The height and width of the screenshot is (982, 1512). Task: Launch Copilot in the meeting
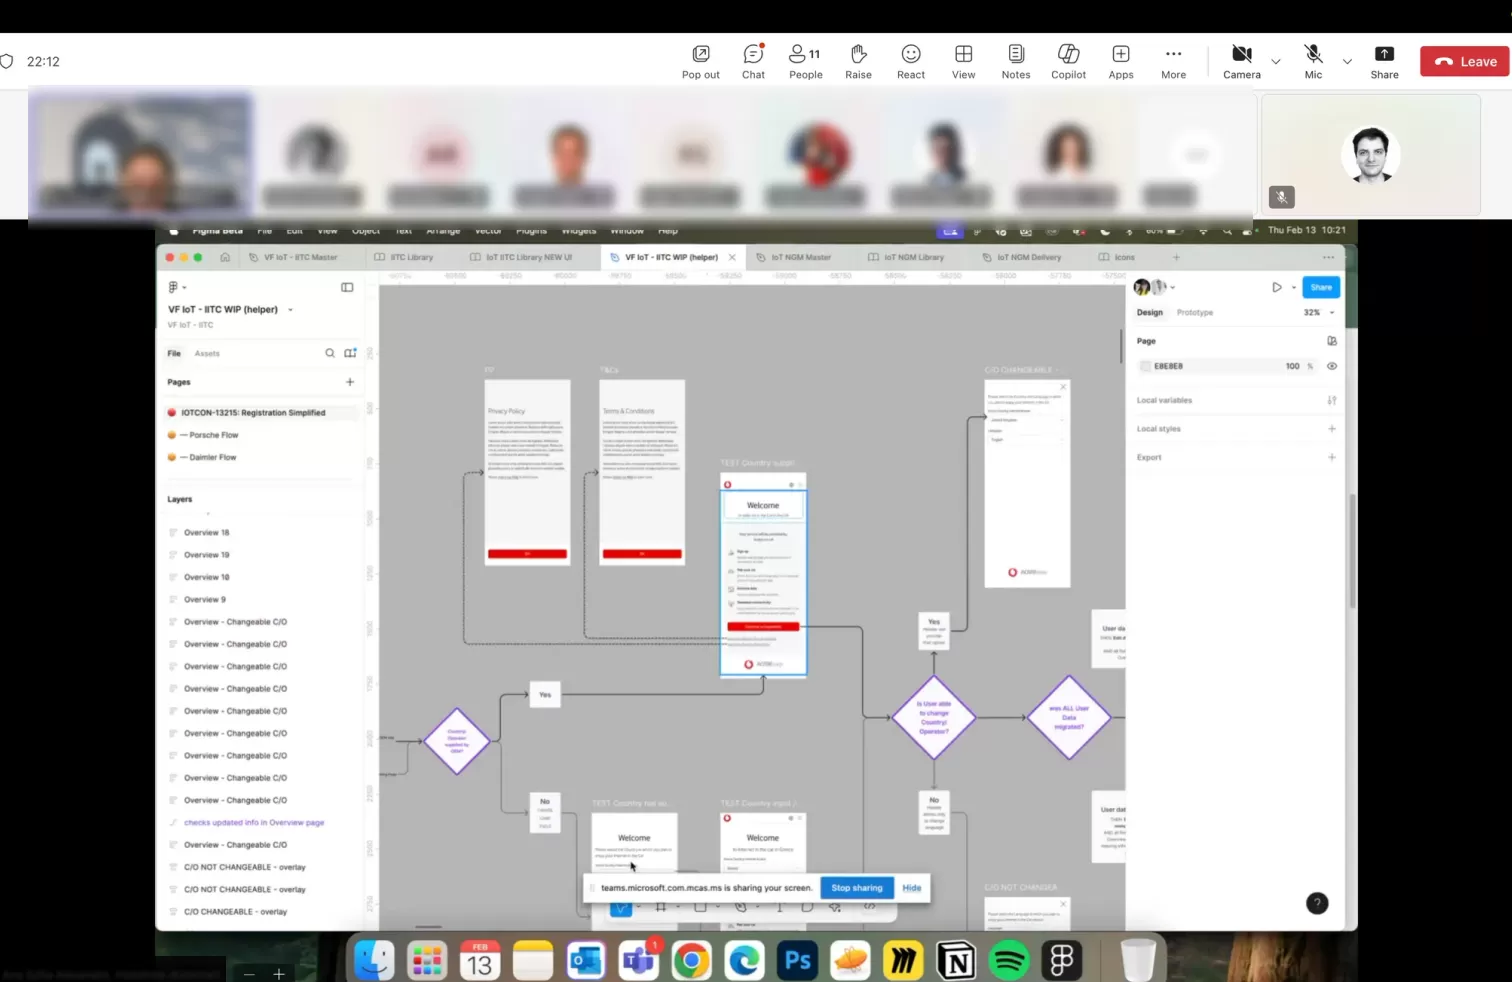click(1068, 61)
